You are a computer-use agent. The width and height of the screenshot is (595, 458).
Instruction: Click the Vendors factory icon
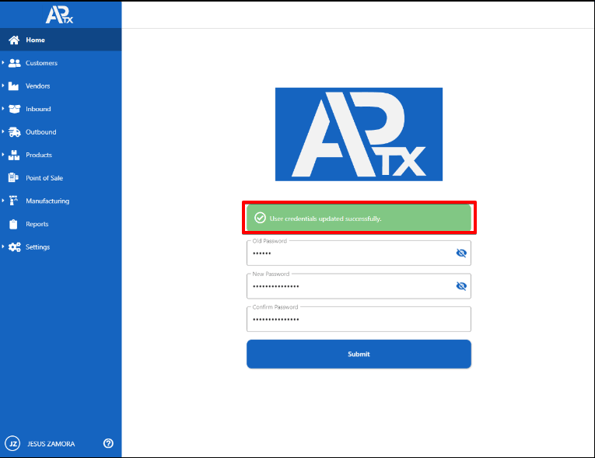pyautogui.click(x=13, y=86)
